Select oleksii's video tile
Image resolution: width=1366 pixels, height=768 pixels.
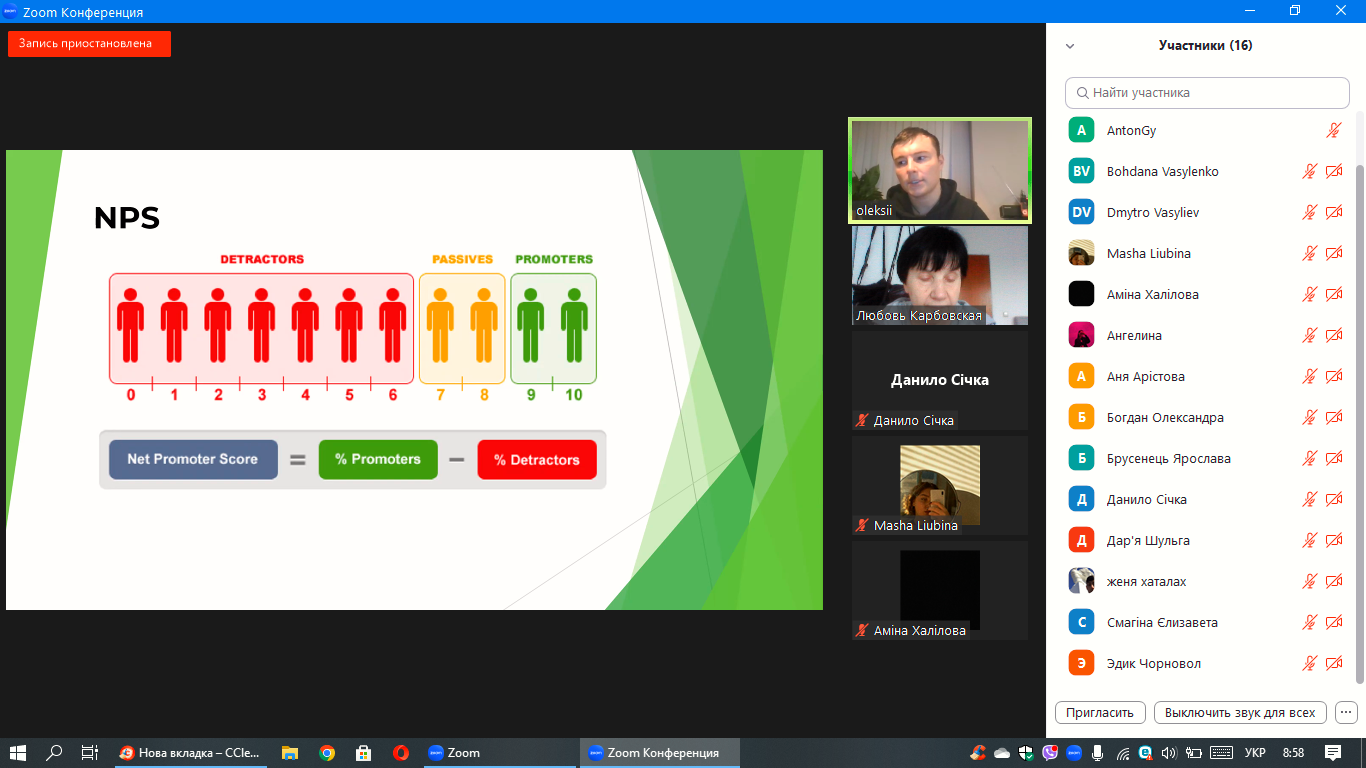pos(940,170)
